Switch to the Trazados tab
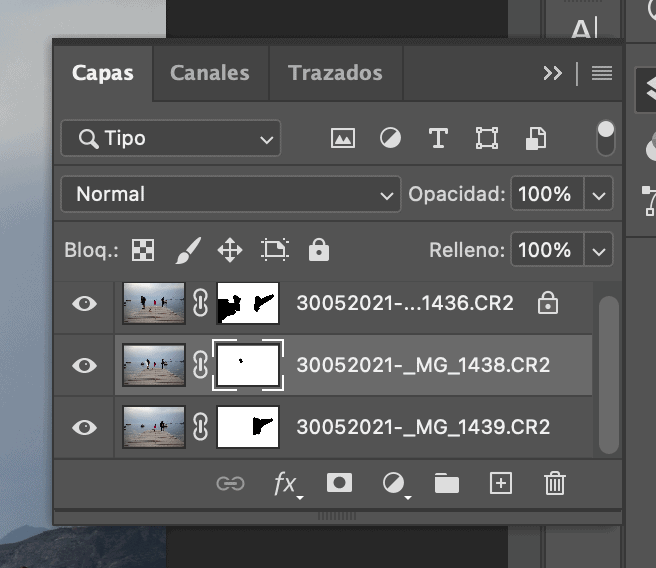 point(336,73)
